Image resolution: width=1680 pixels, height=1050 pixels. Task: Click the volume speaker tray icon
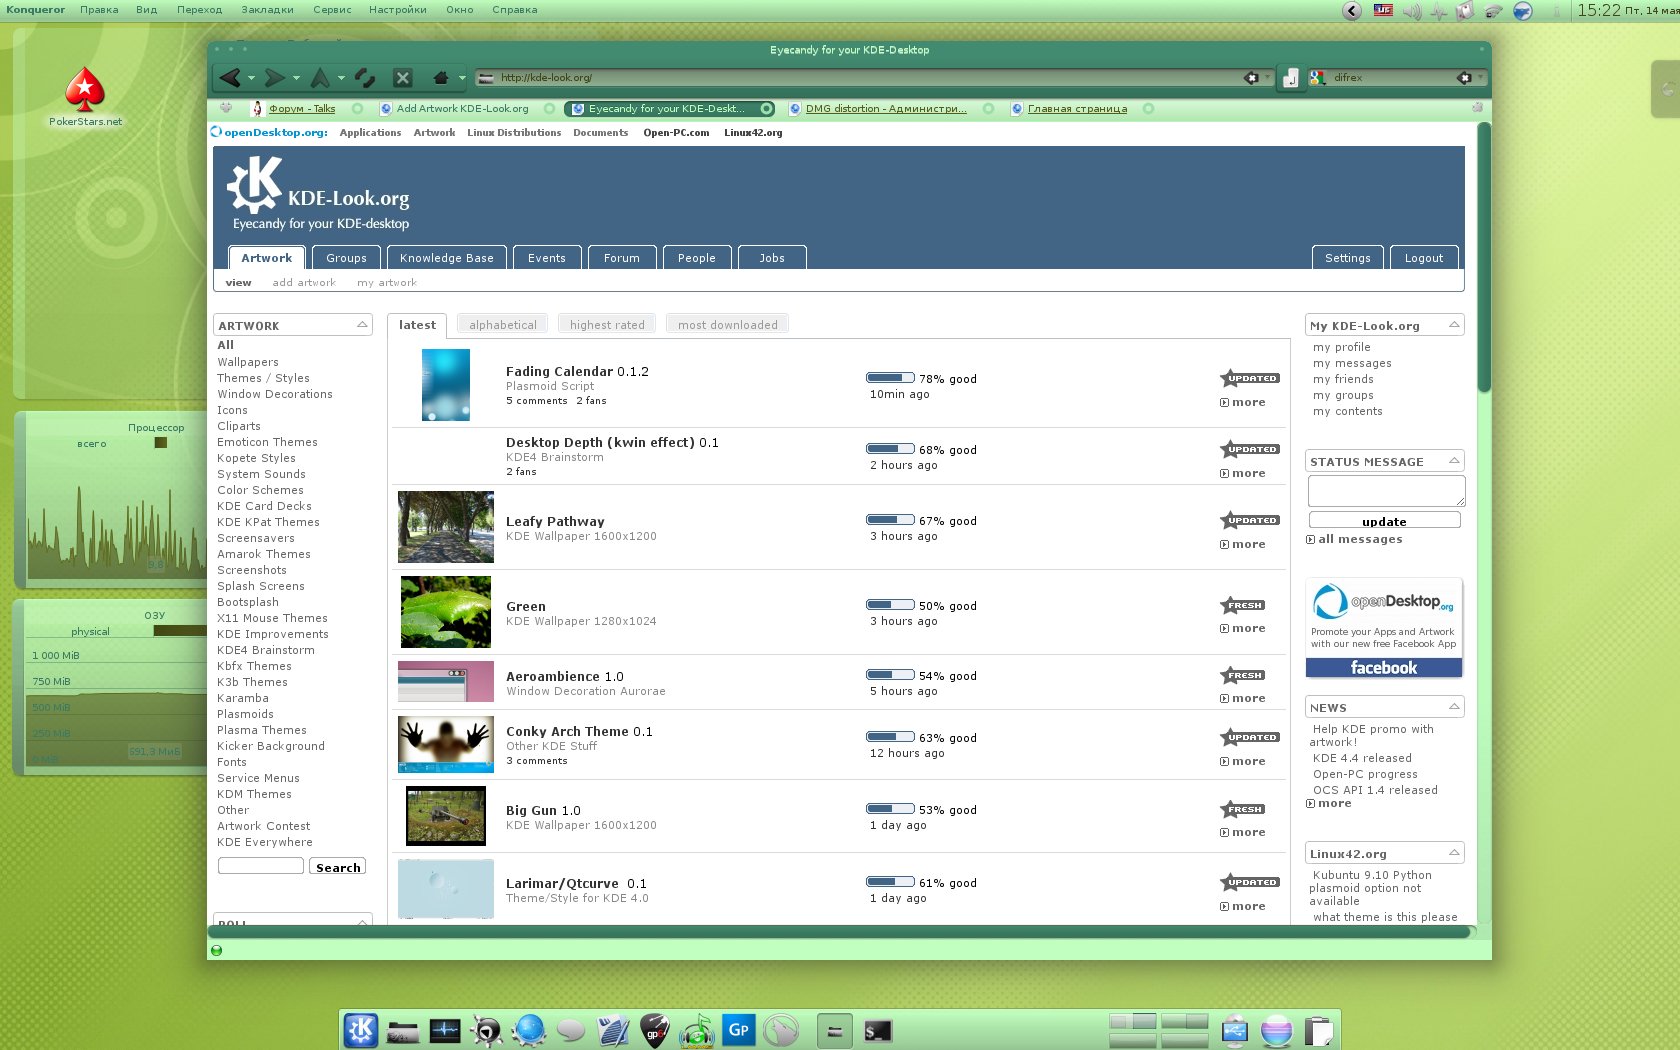coord(1411,11)
